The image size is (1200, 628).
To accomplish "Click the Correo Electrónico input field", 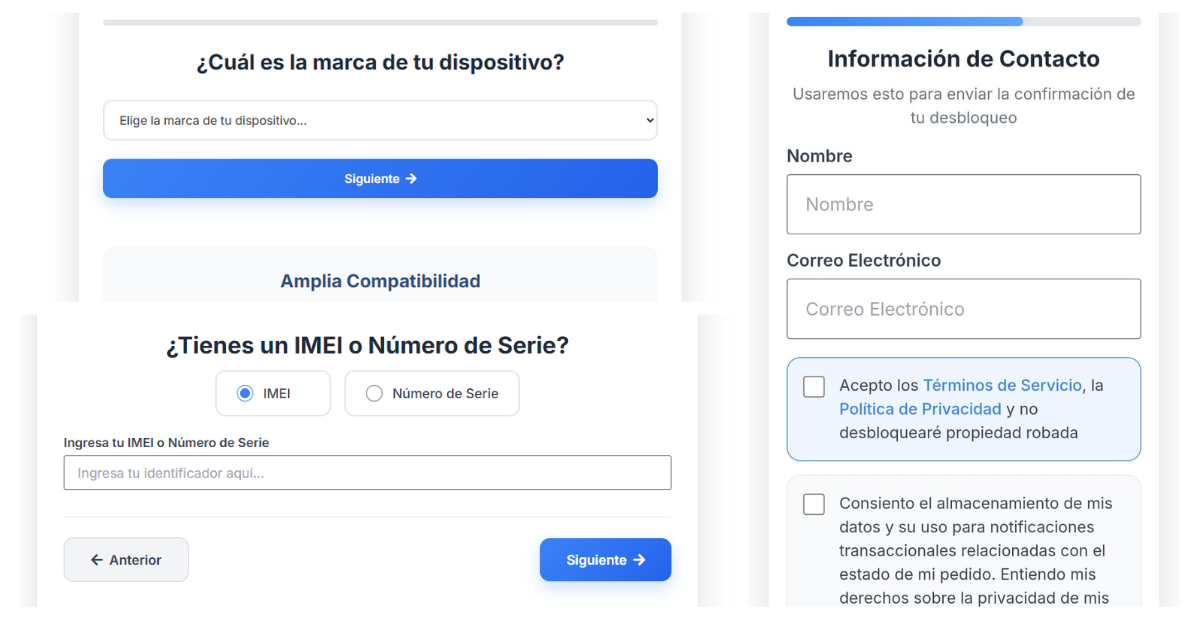I will point(963,308).
